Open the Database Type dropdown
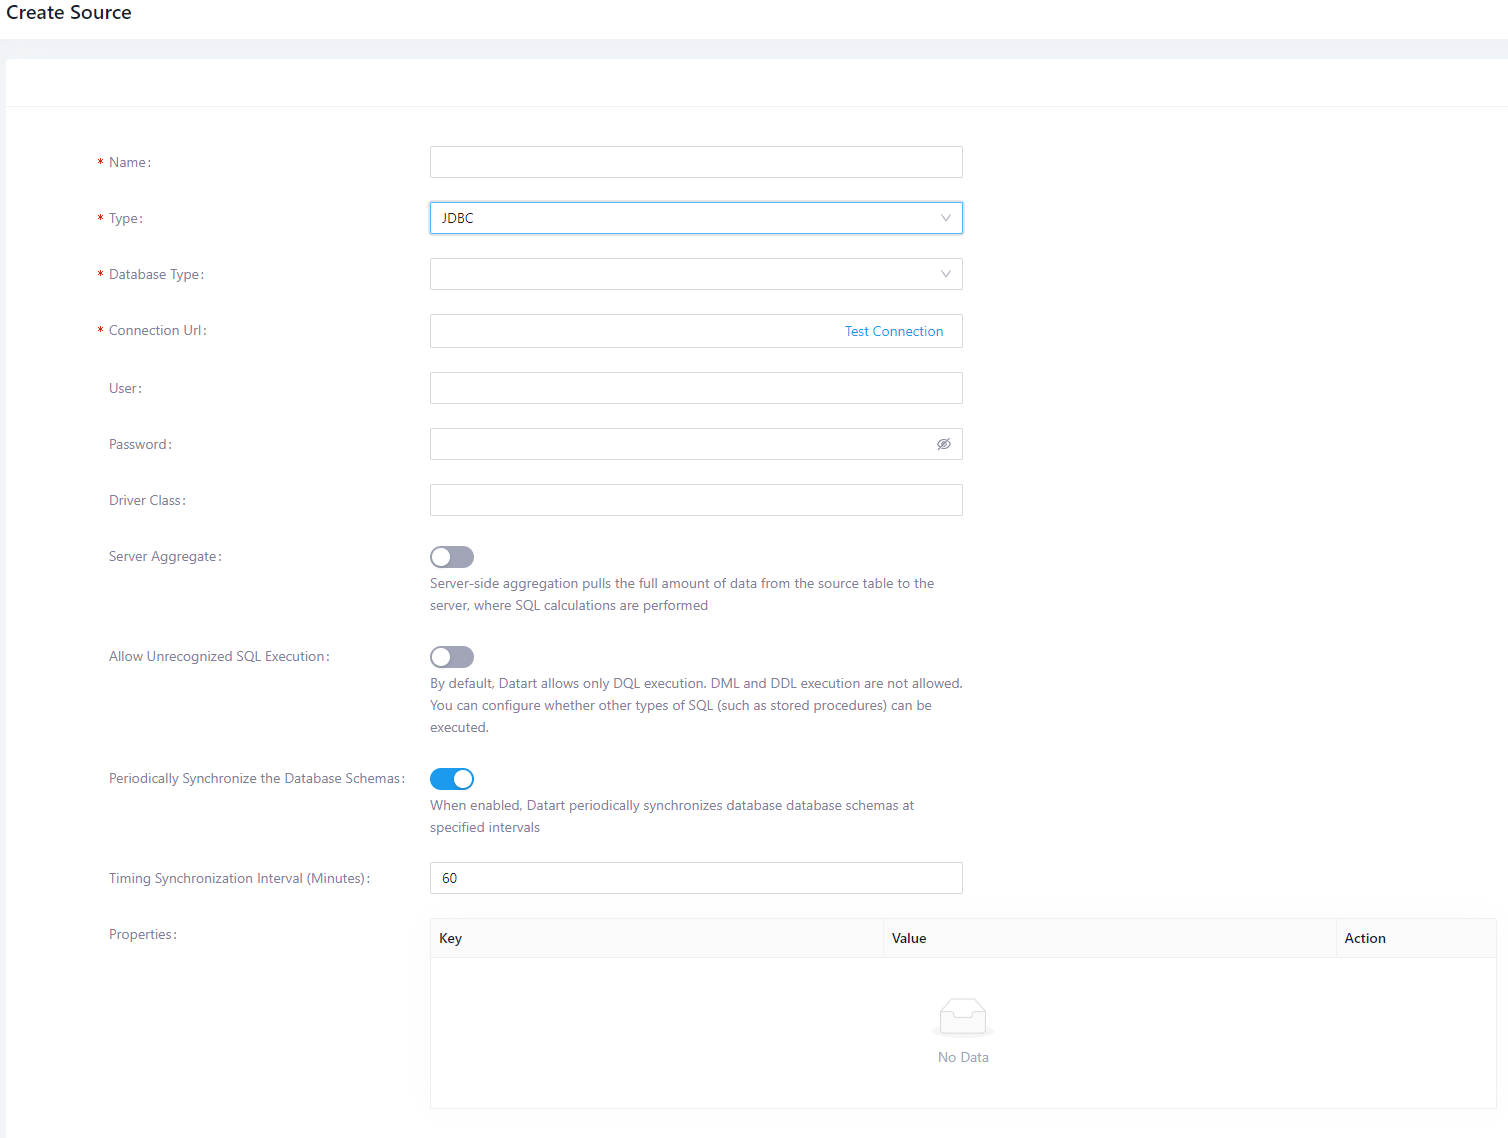Image resolution: width=1508 pixels, height=1138 pixels. 696,274
